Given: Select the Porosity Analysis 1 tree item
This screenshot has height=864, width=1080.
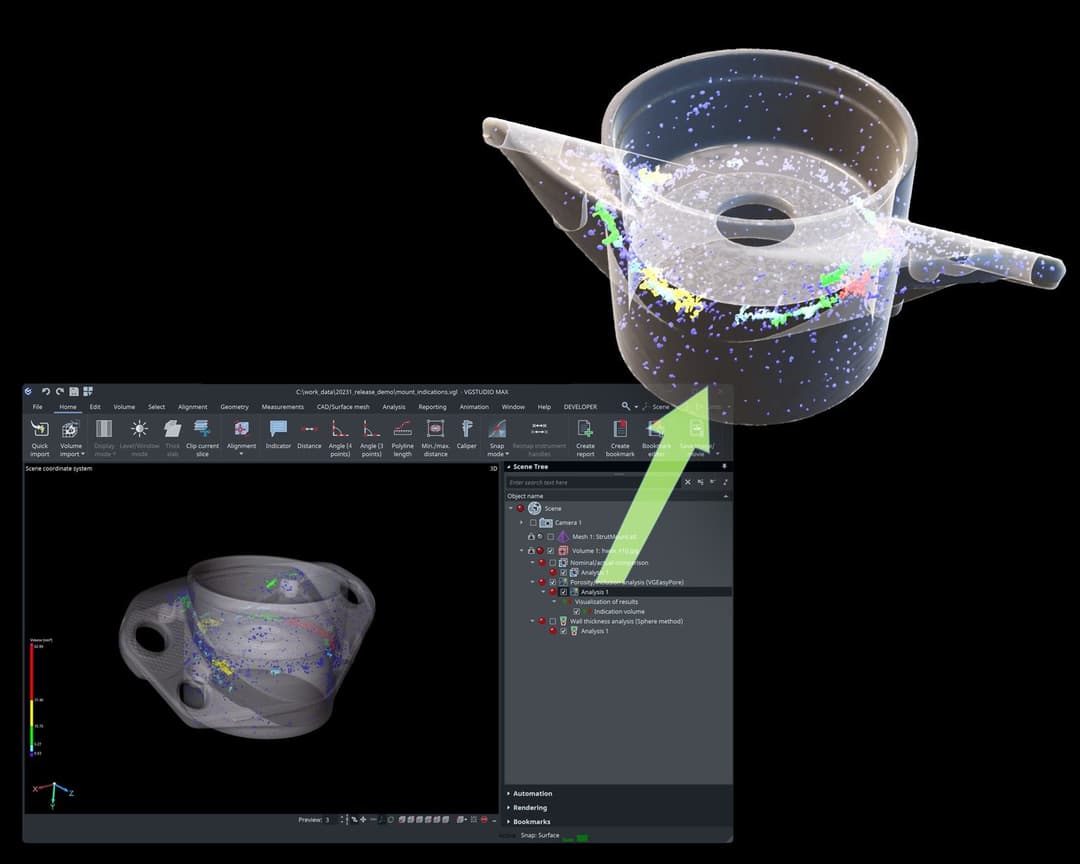Looking at the screenshot, I should 594,592.
